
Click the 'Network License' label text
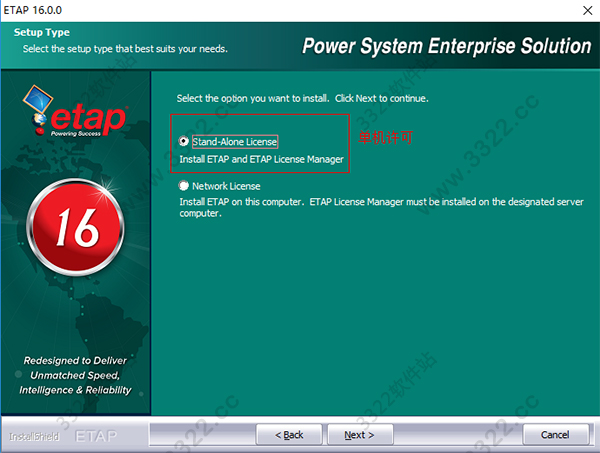(x=226, y=186)
